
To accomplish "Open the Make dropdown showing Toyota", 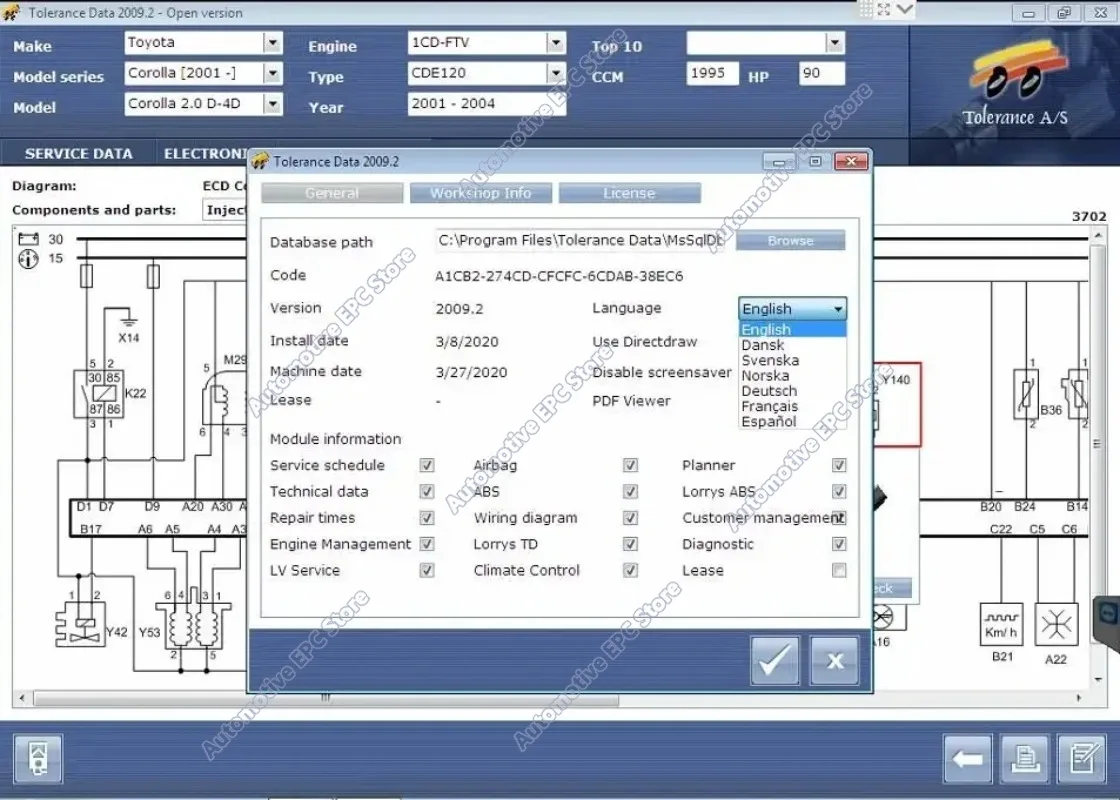I will pos(272,43).
